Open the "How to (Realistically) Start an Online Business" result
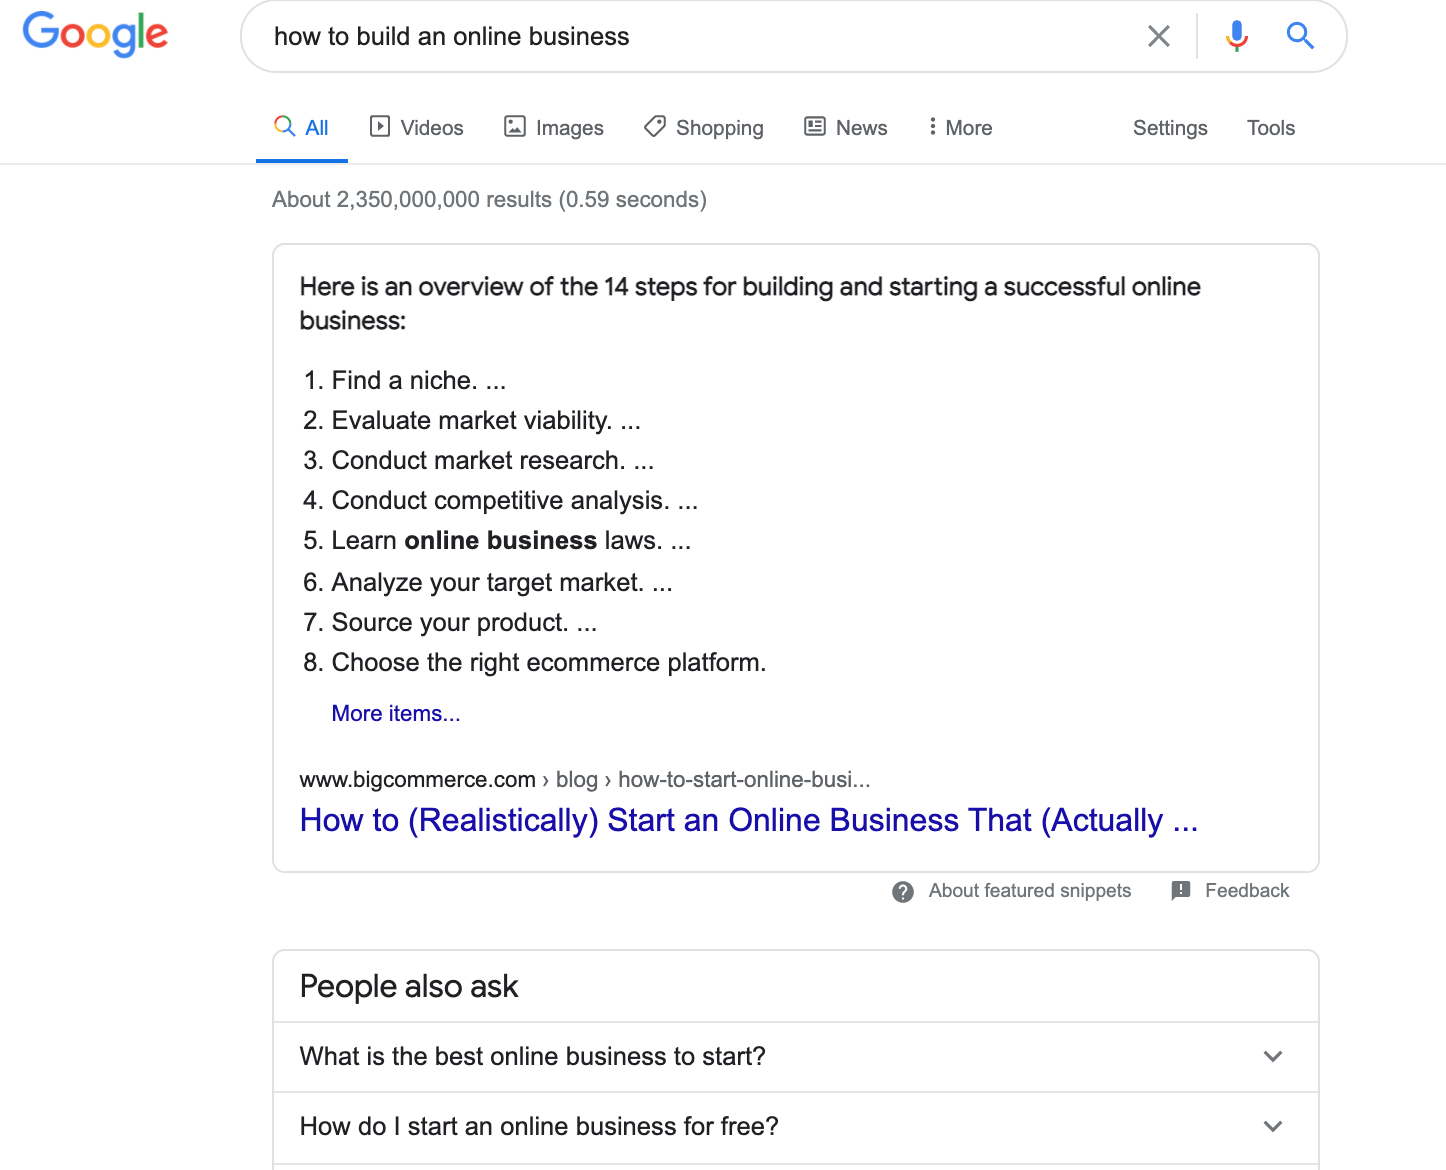Screen dimensions: 1446x1170 748,821
